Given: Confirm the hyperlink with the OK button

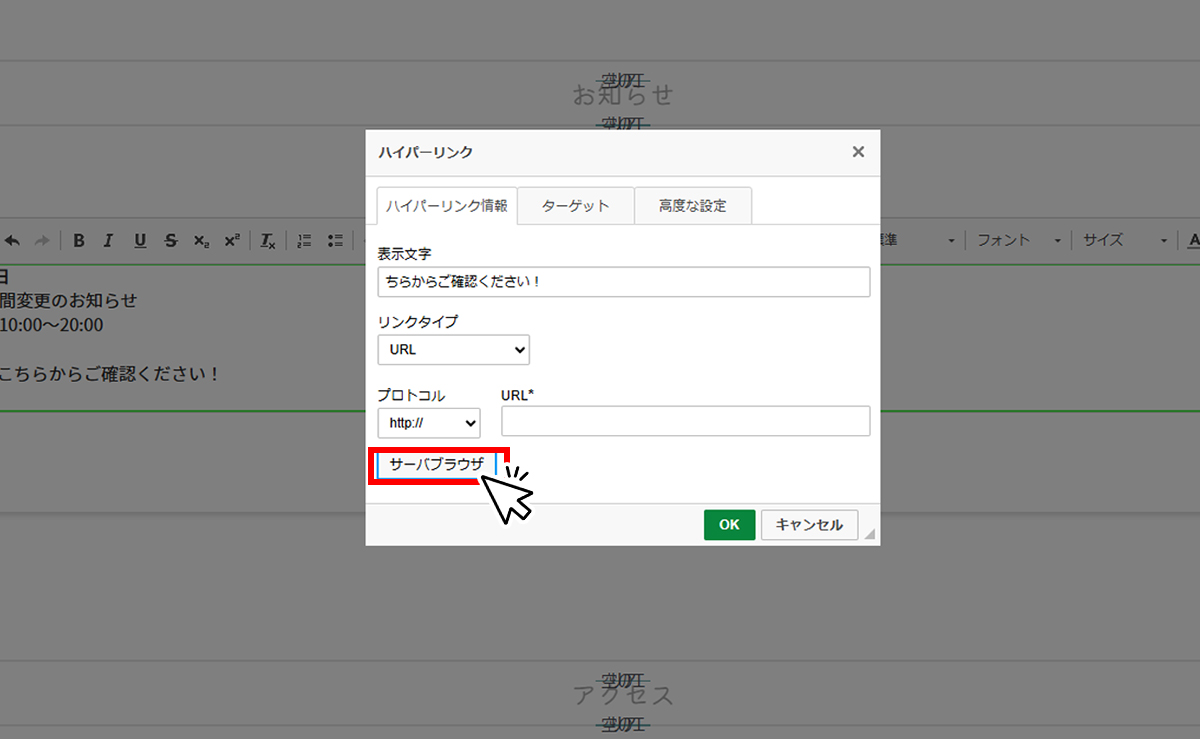Looking at the screenshot, I should coord(729,525).
